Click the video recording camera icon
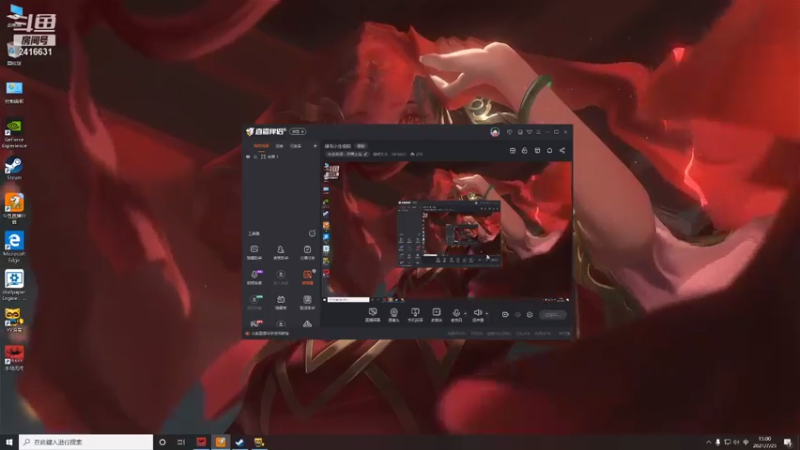 [x=505, y=315]
